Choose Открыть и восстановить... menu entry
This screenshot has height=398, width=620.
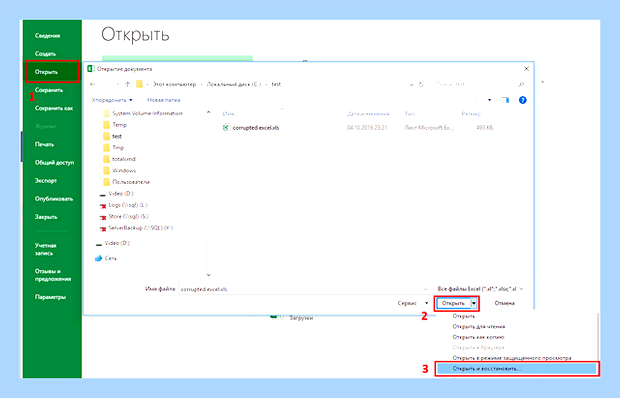pyautogui.click(x=516, y=368)
